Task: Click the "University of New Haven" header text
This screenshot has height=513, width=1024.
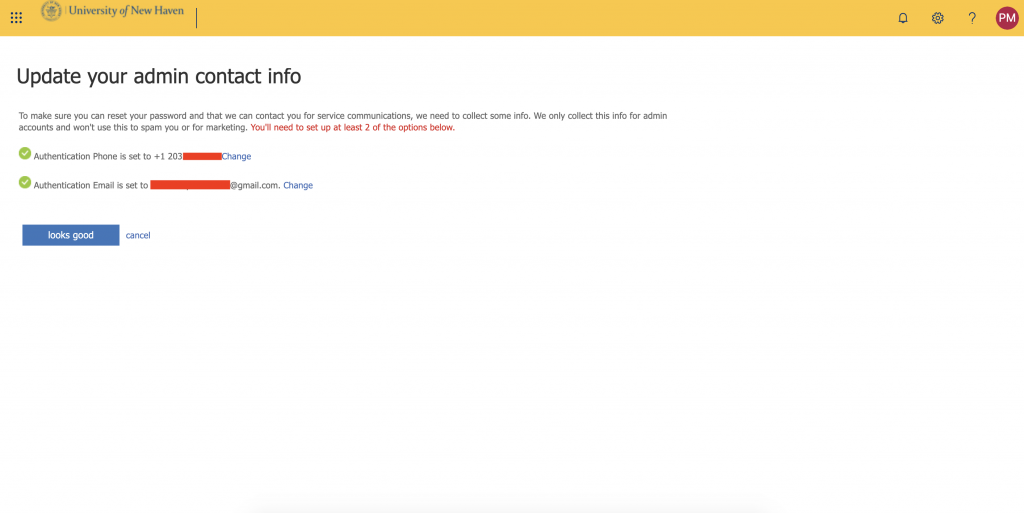Action: [x=126, y=11]
